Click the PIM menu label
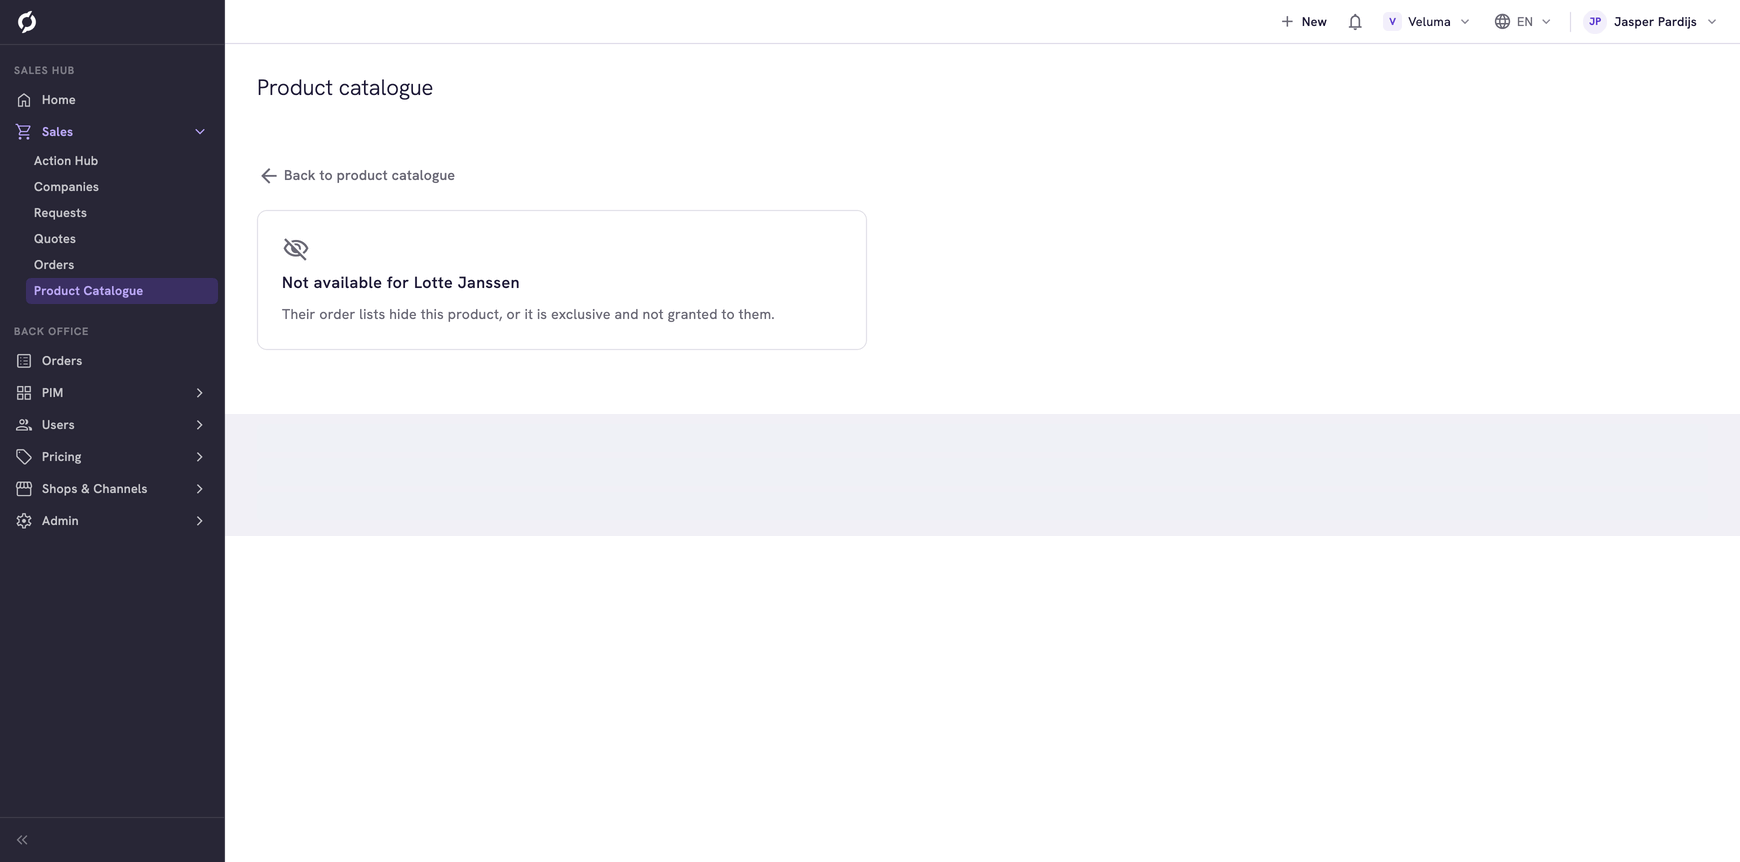 (x=52, y=393)
